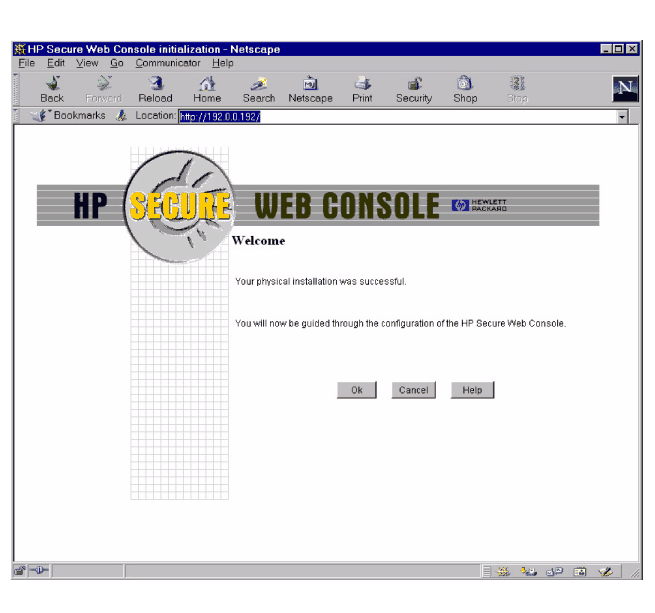This screenshot has width=655, height=613.
Task: Click the Back toolbar button
Action: (52, 89)
